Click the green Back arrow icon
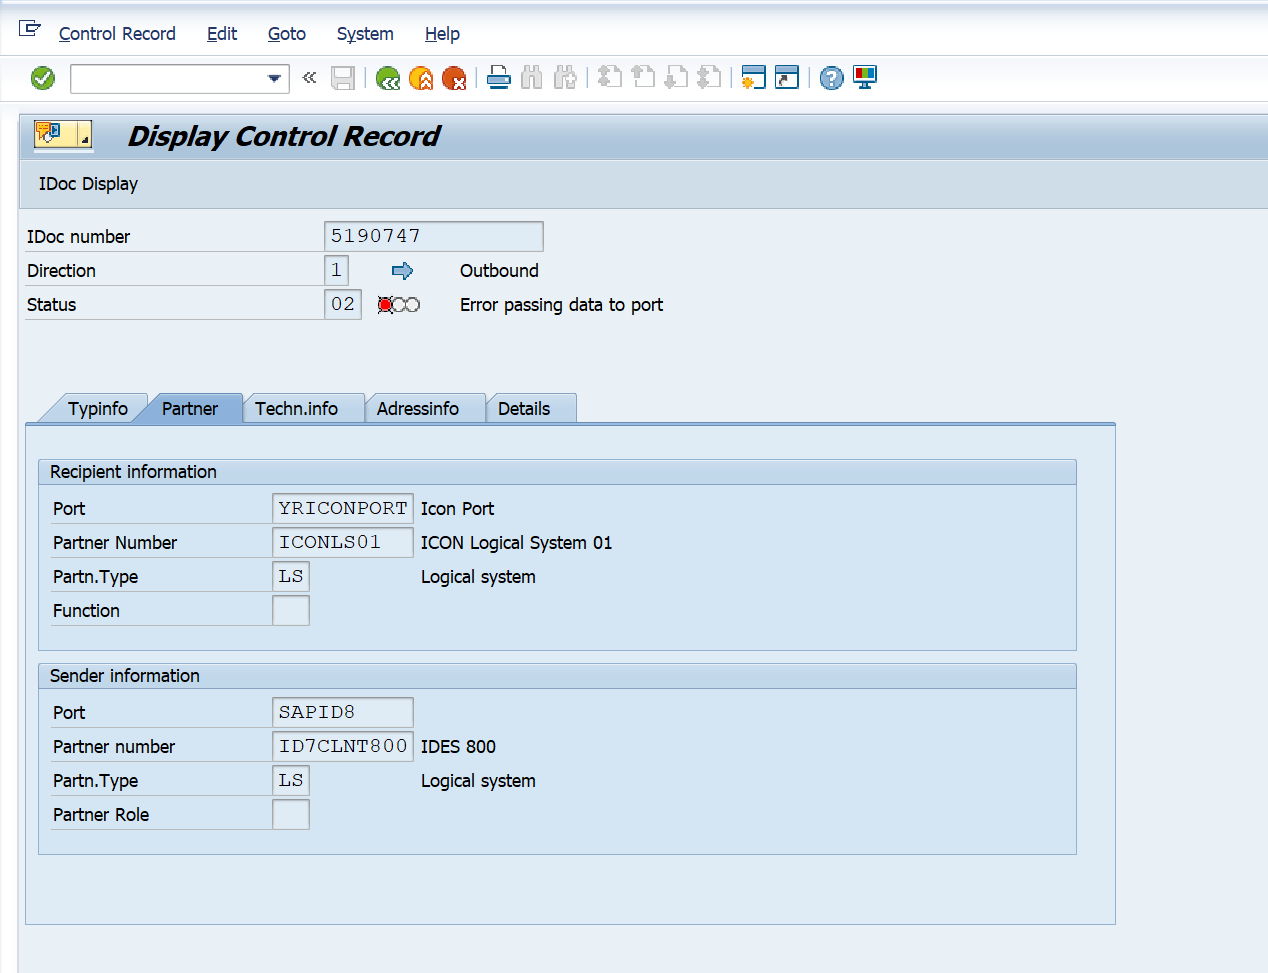The width and height of the screenshot is (1268, 973). point(388,78)
